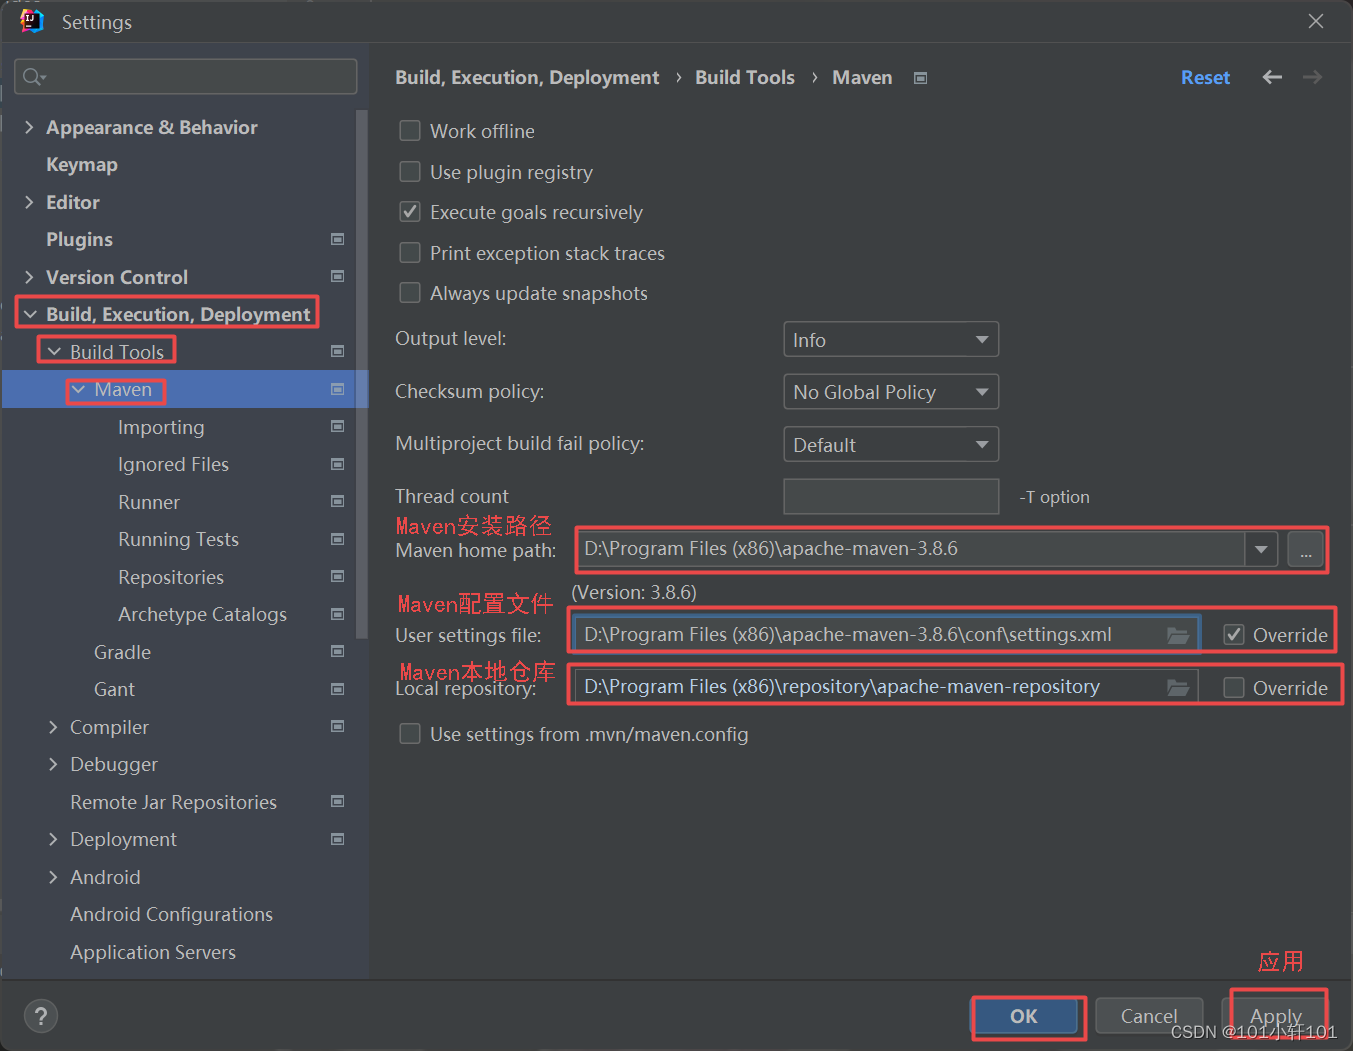Click the project-level icon beside Running Tests
Screen dimensions: 1353x1051
click(338, 539)
